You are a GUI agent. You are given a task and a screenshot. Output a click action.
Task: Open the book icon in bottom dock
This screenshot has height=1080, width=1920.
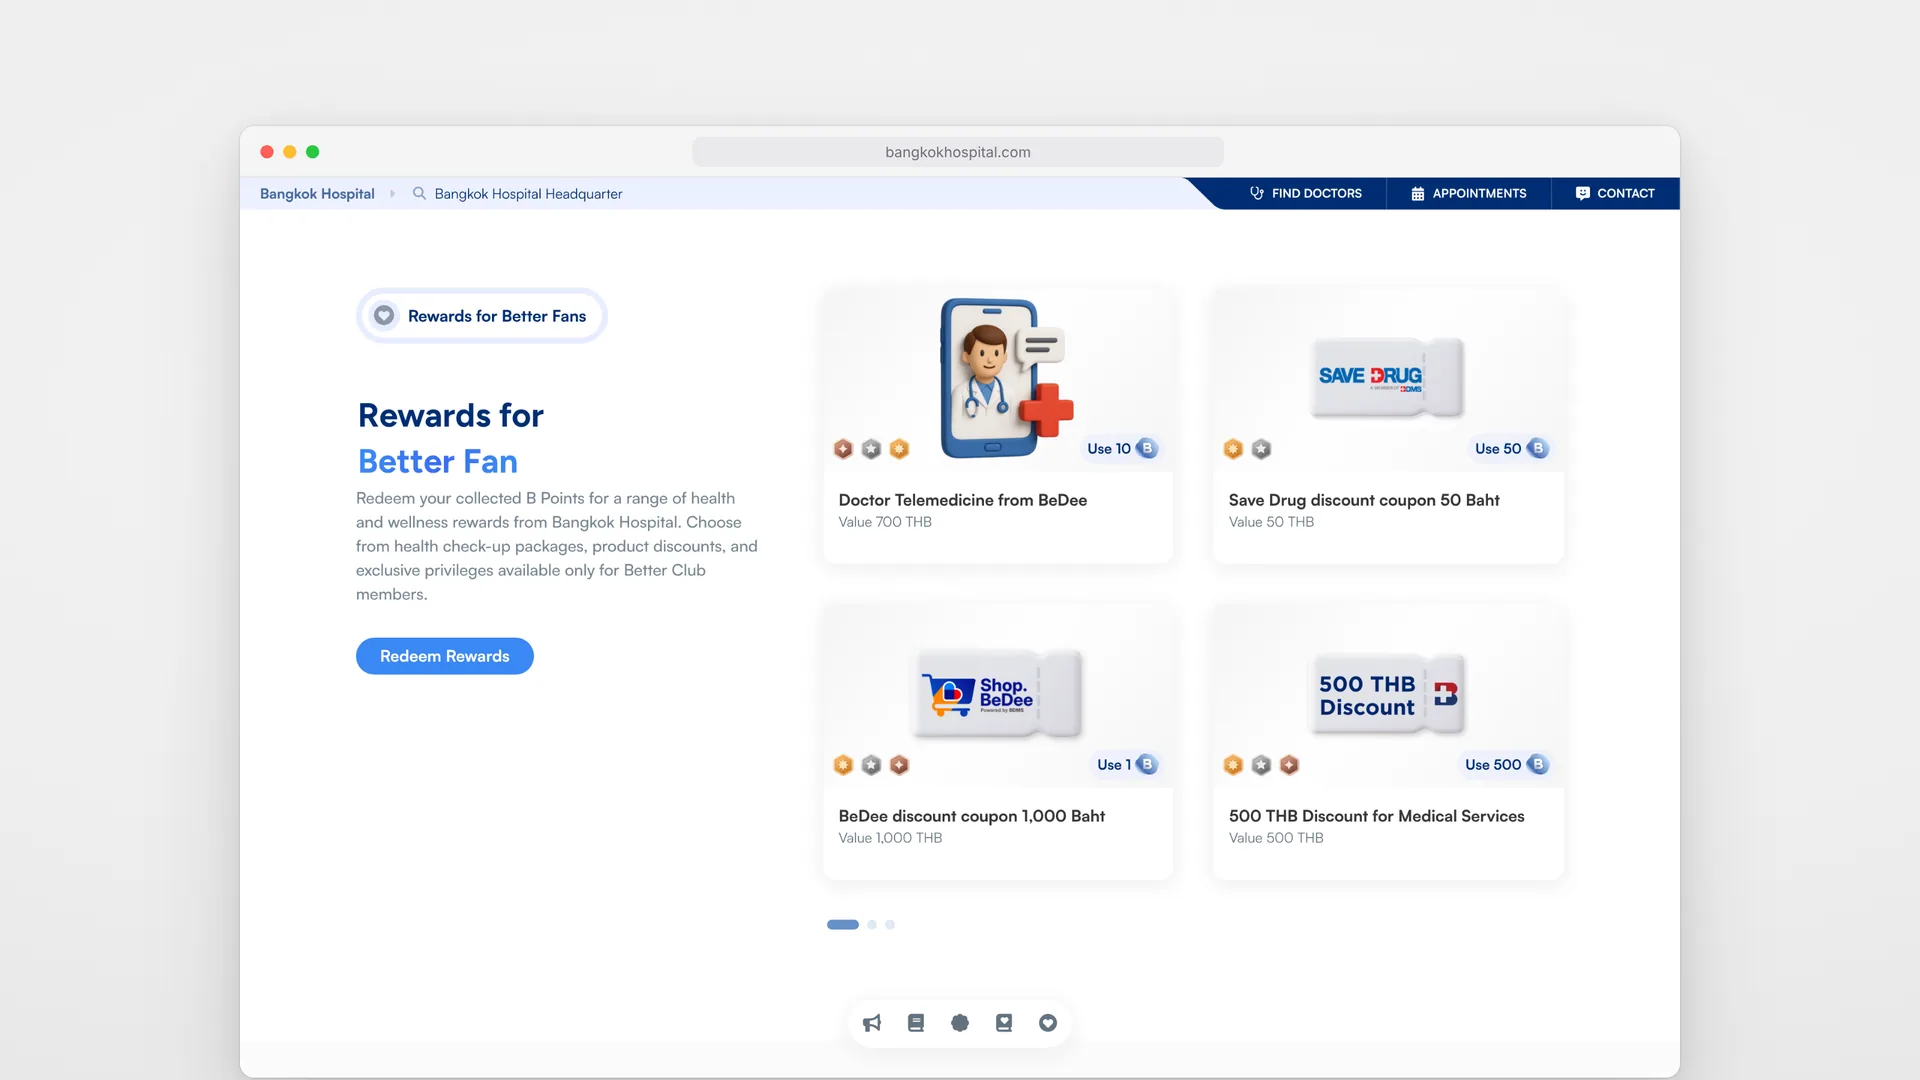(x=916, y=1023)
